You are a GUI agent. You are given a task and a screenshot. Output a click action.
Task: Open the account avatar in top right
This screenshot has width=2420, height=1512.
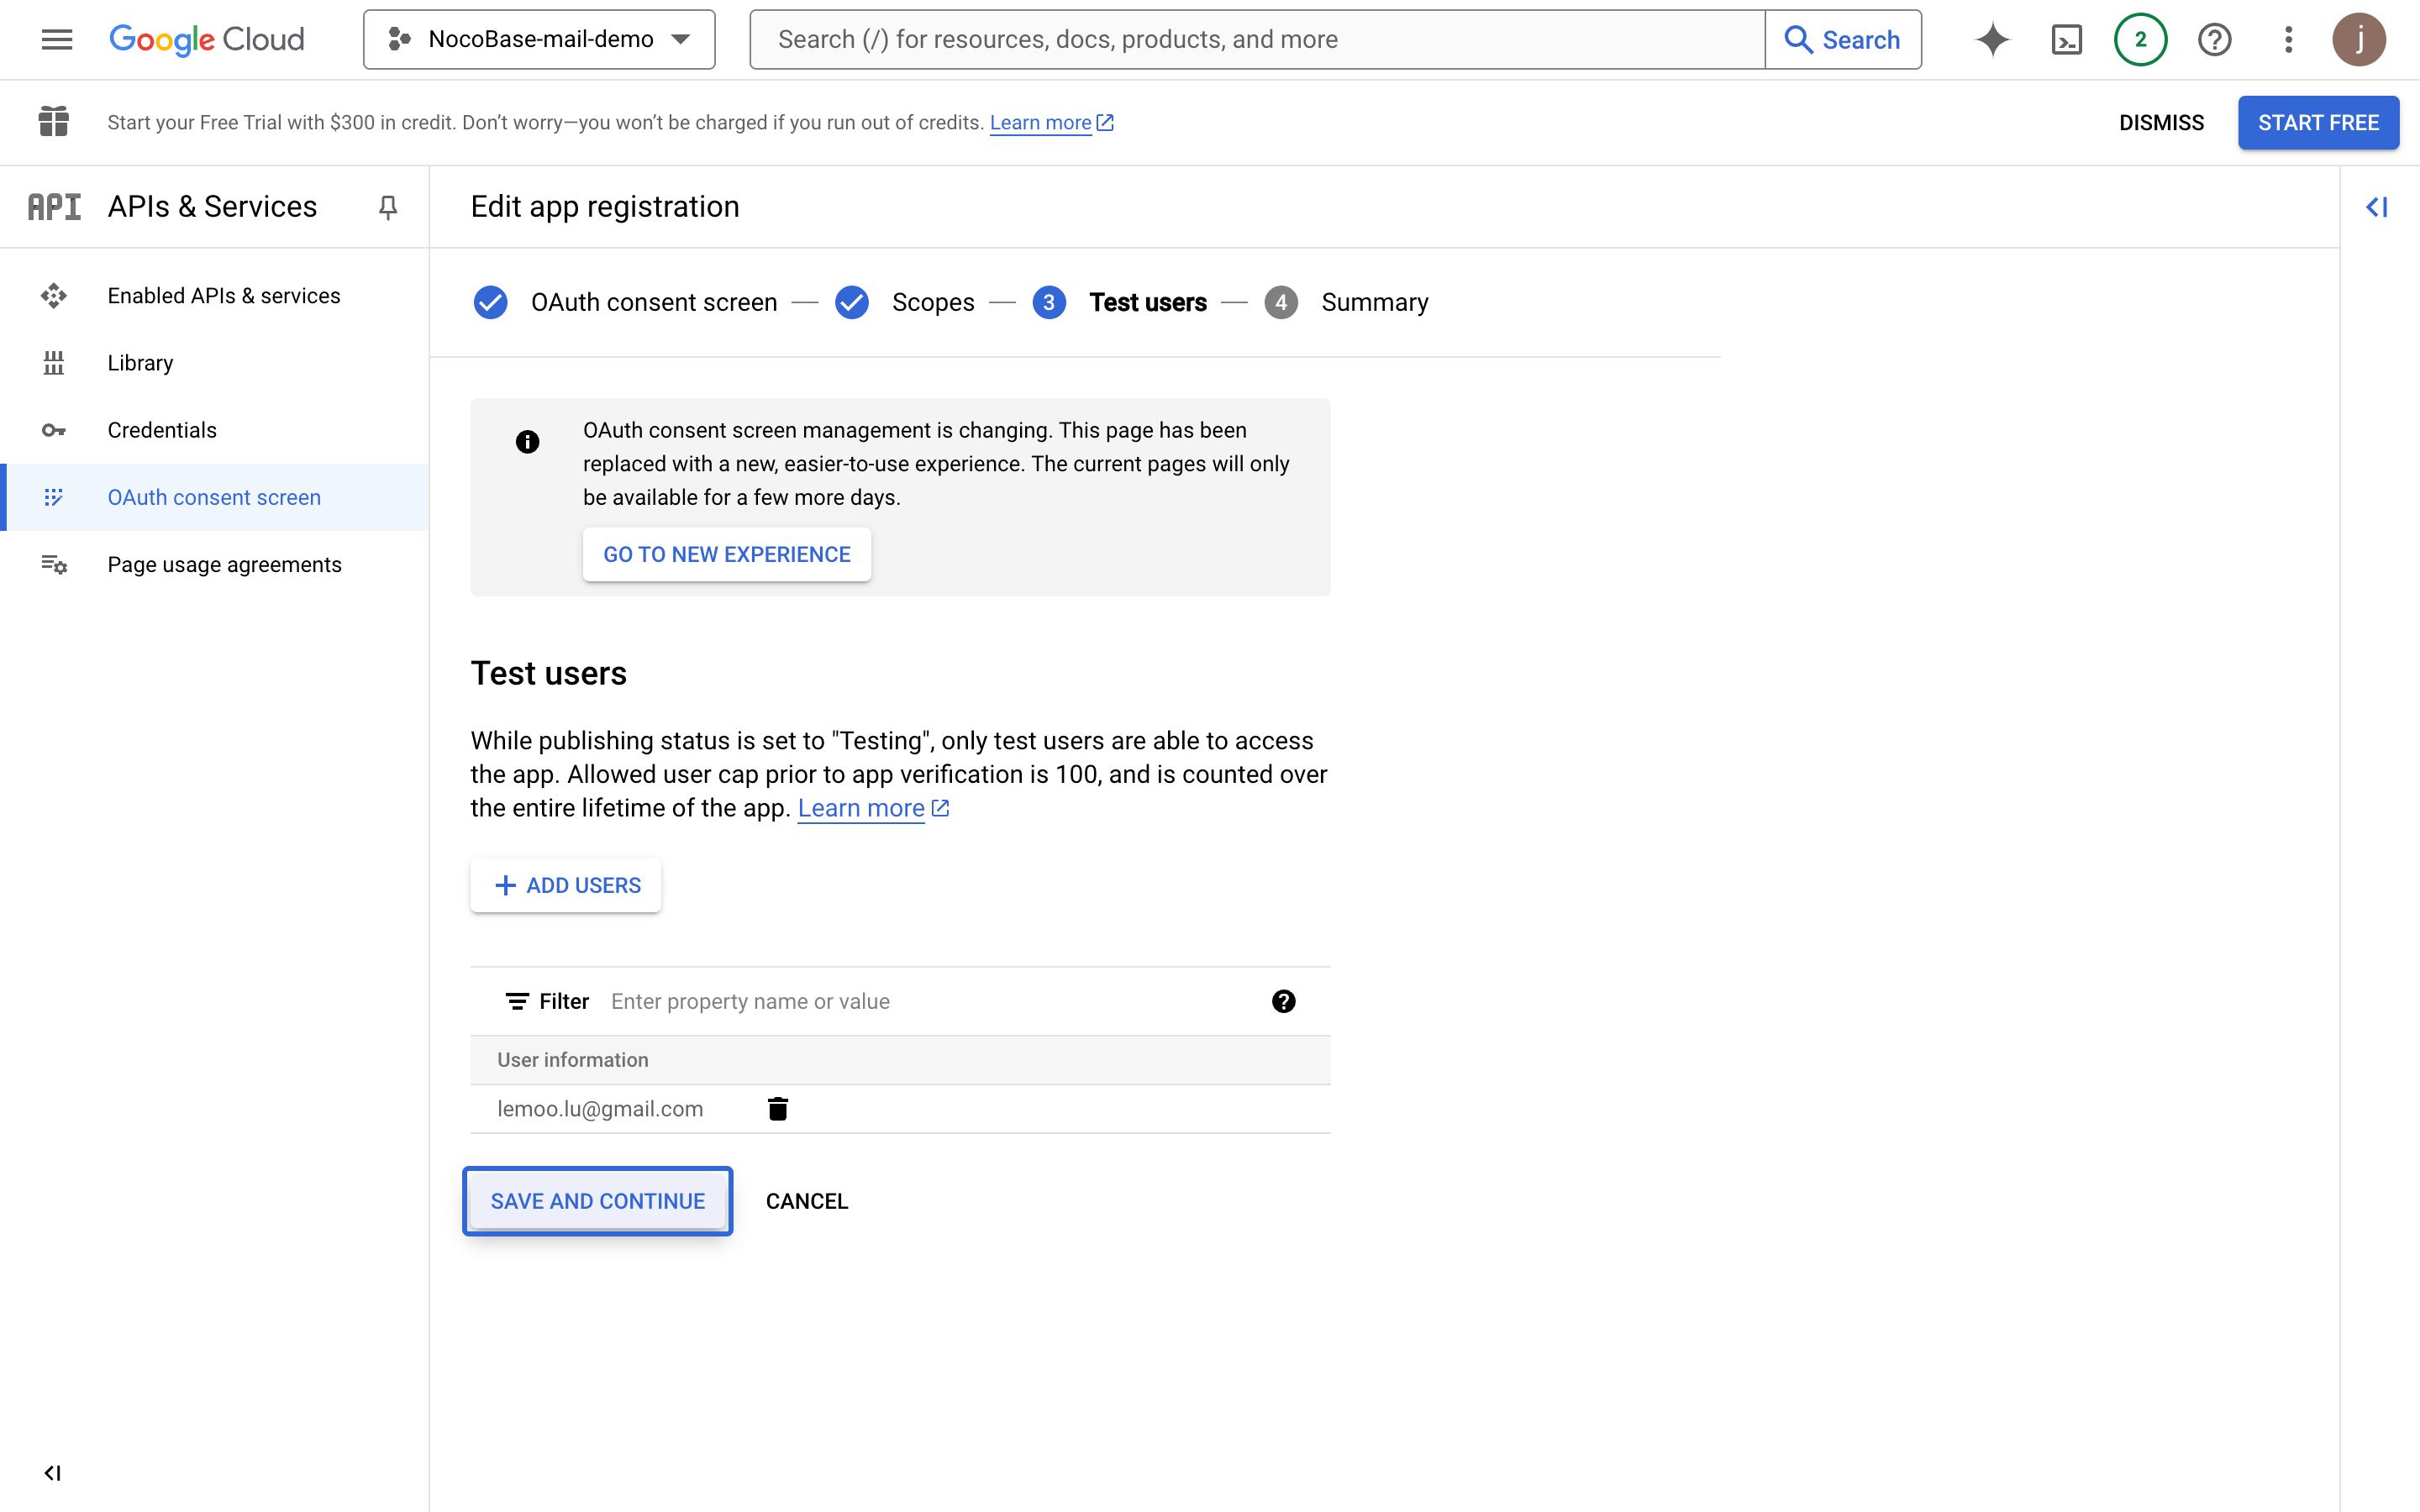pyautogui.click(x=2359, y=39)
